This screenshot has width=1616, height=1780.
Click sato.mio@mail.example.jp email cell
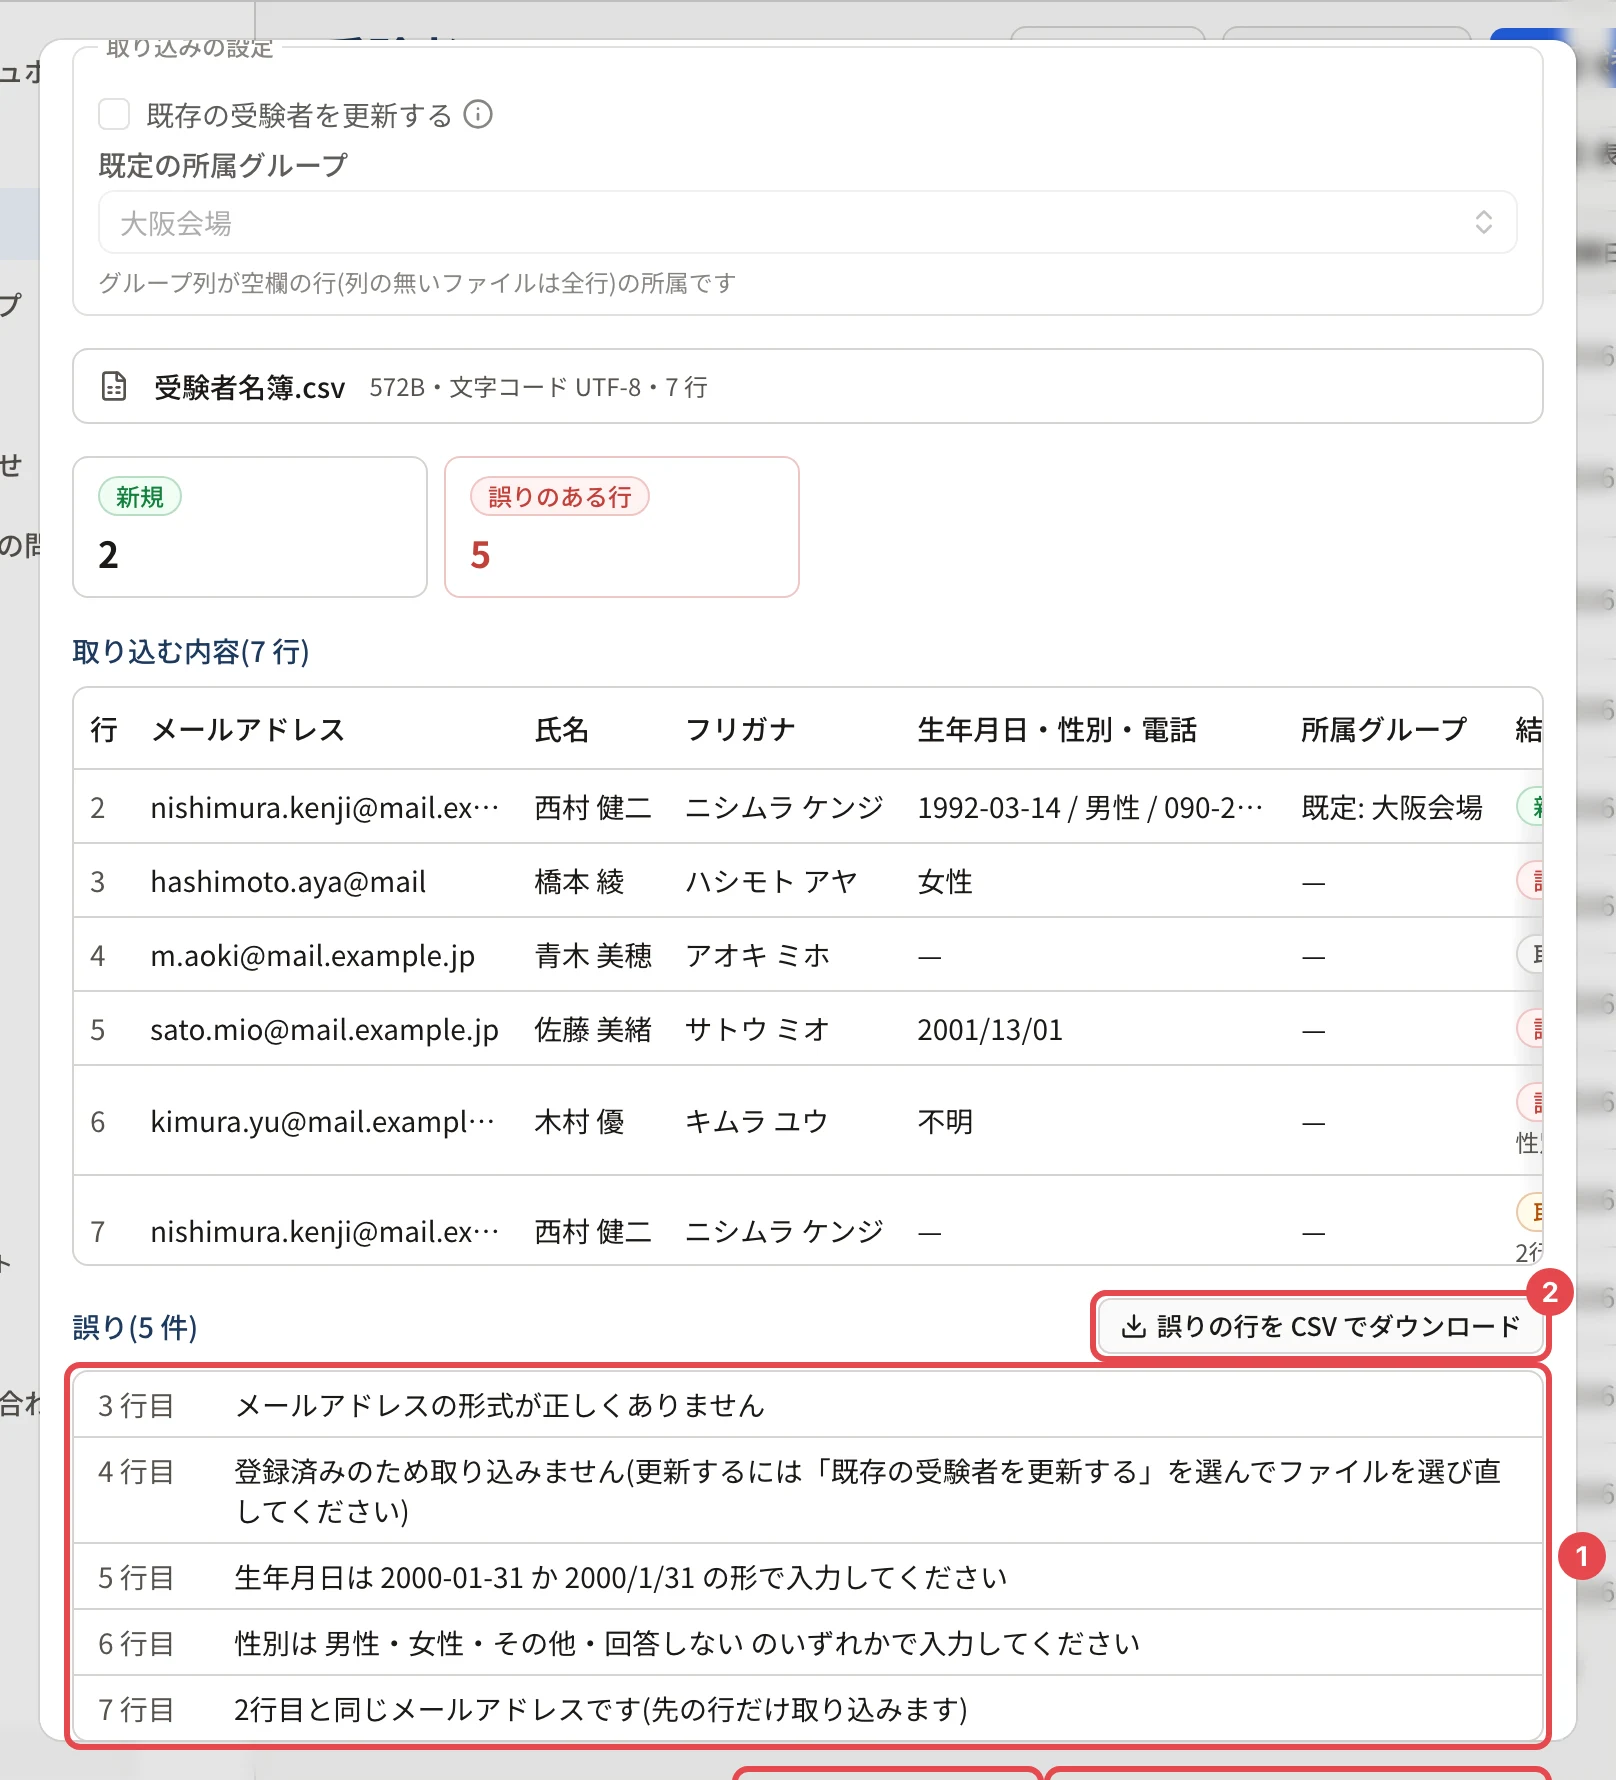pos(325,1030)
